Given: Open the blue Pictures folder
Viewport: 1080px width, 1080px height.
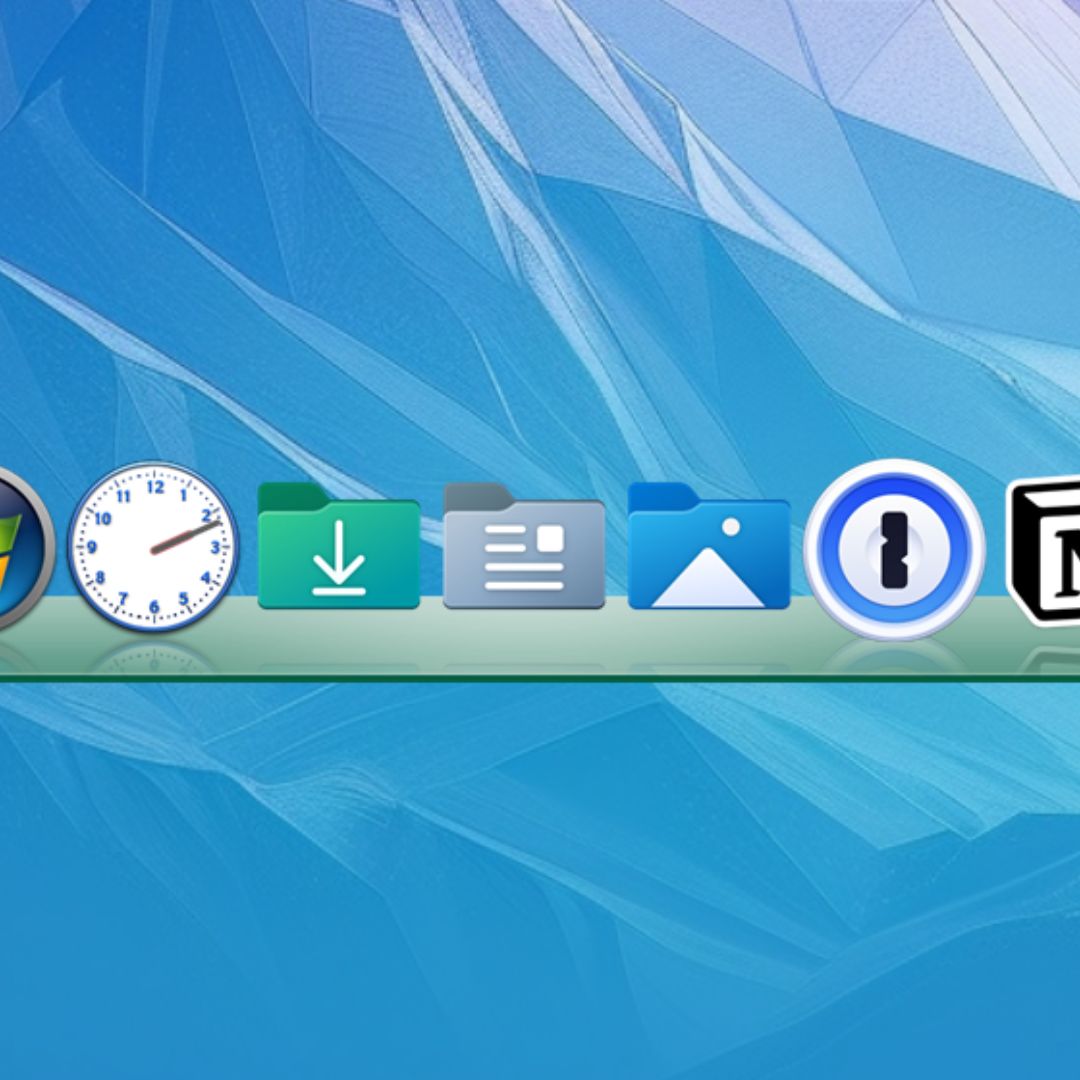Looking at the screenshot, I should [709, 546].
